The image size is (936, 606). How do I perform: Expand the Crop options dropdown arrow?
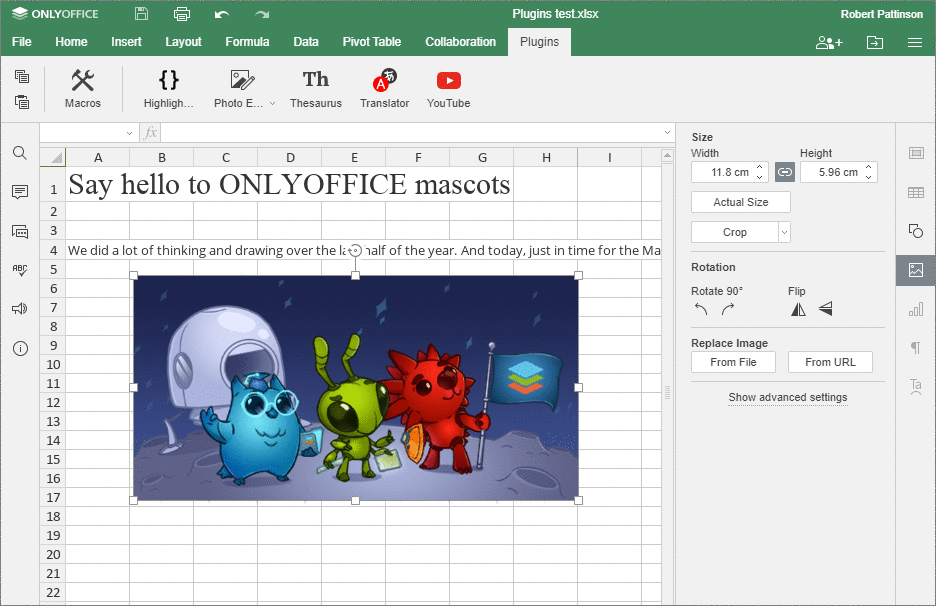coord(784,232)
